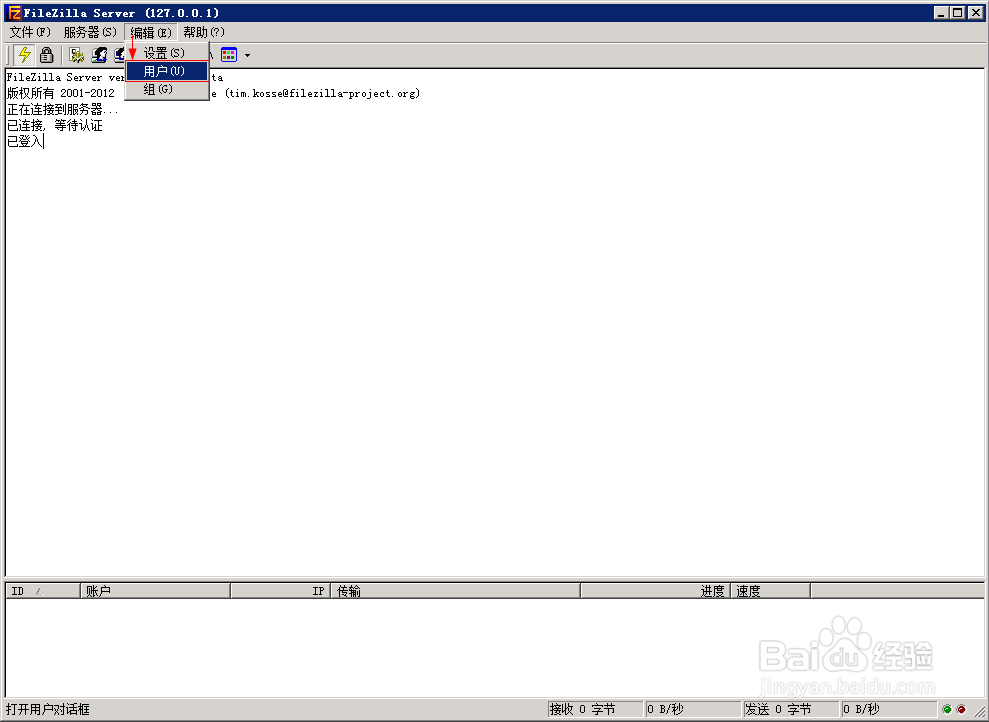Click the tim.kosse@filezilla-project.org email text
The width and height of the screenshot is (989, 722).
(322, 93)
